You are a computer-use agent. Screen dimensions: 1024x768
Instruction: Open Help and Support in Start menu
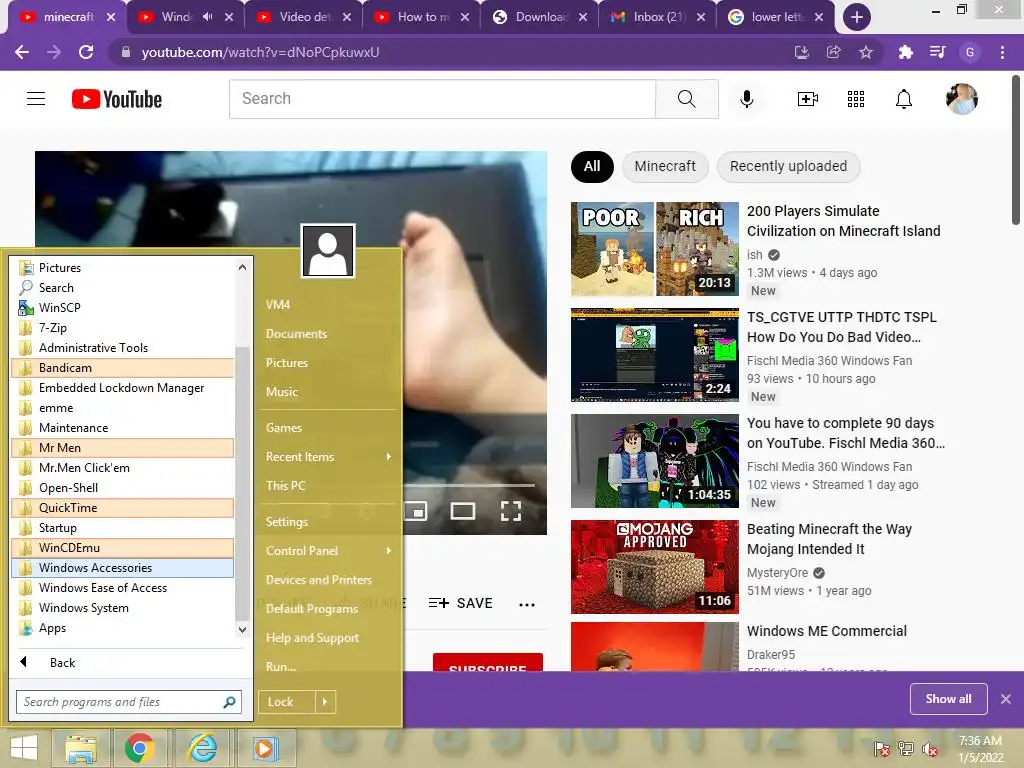pos(312,638)
